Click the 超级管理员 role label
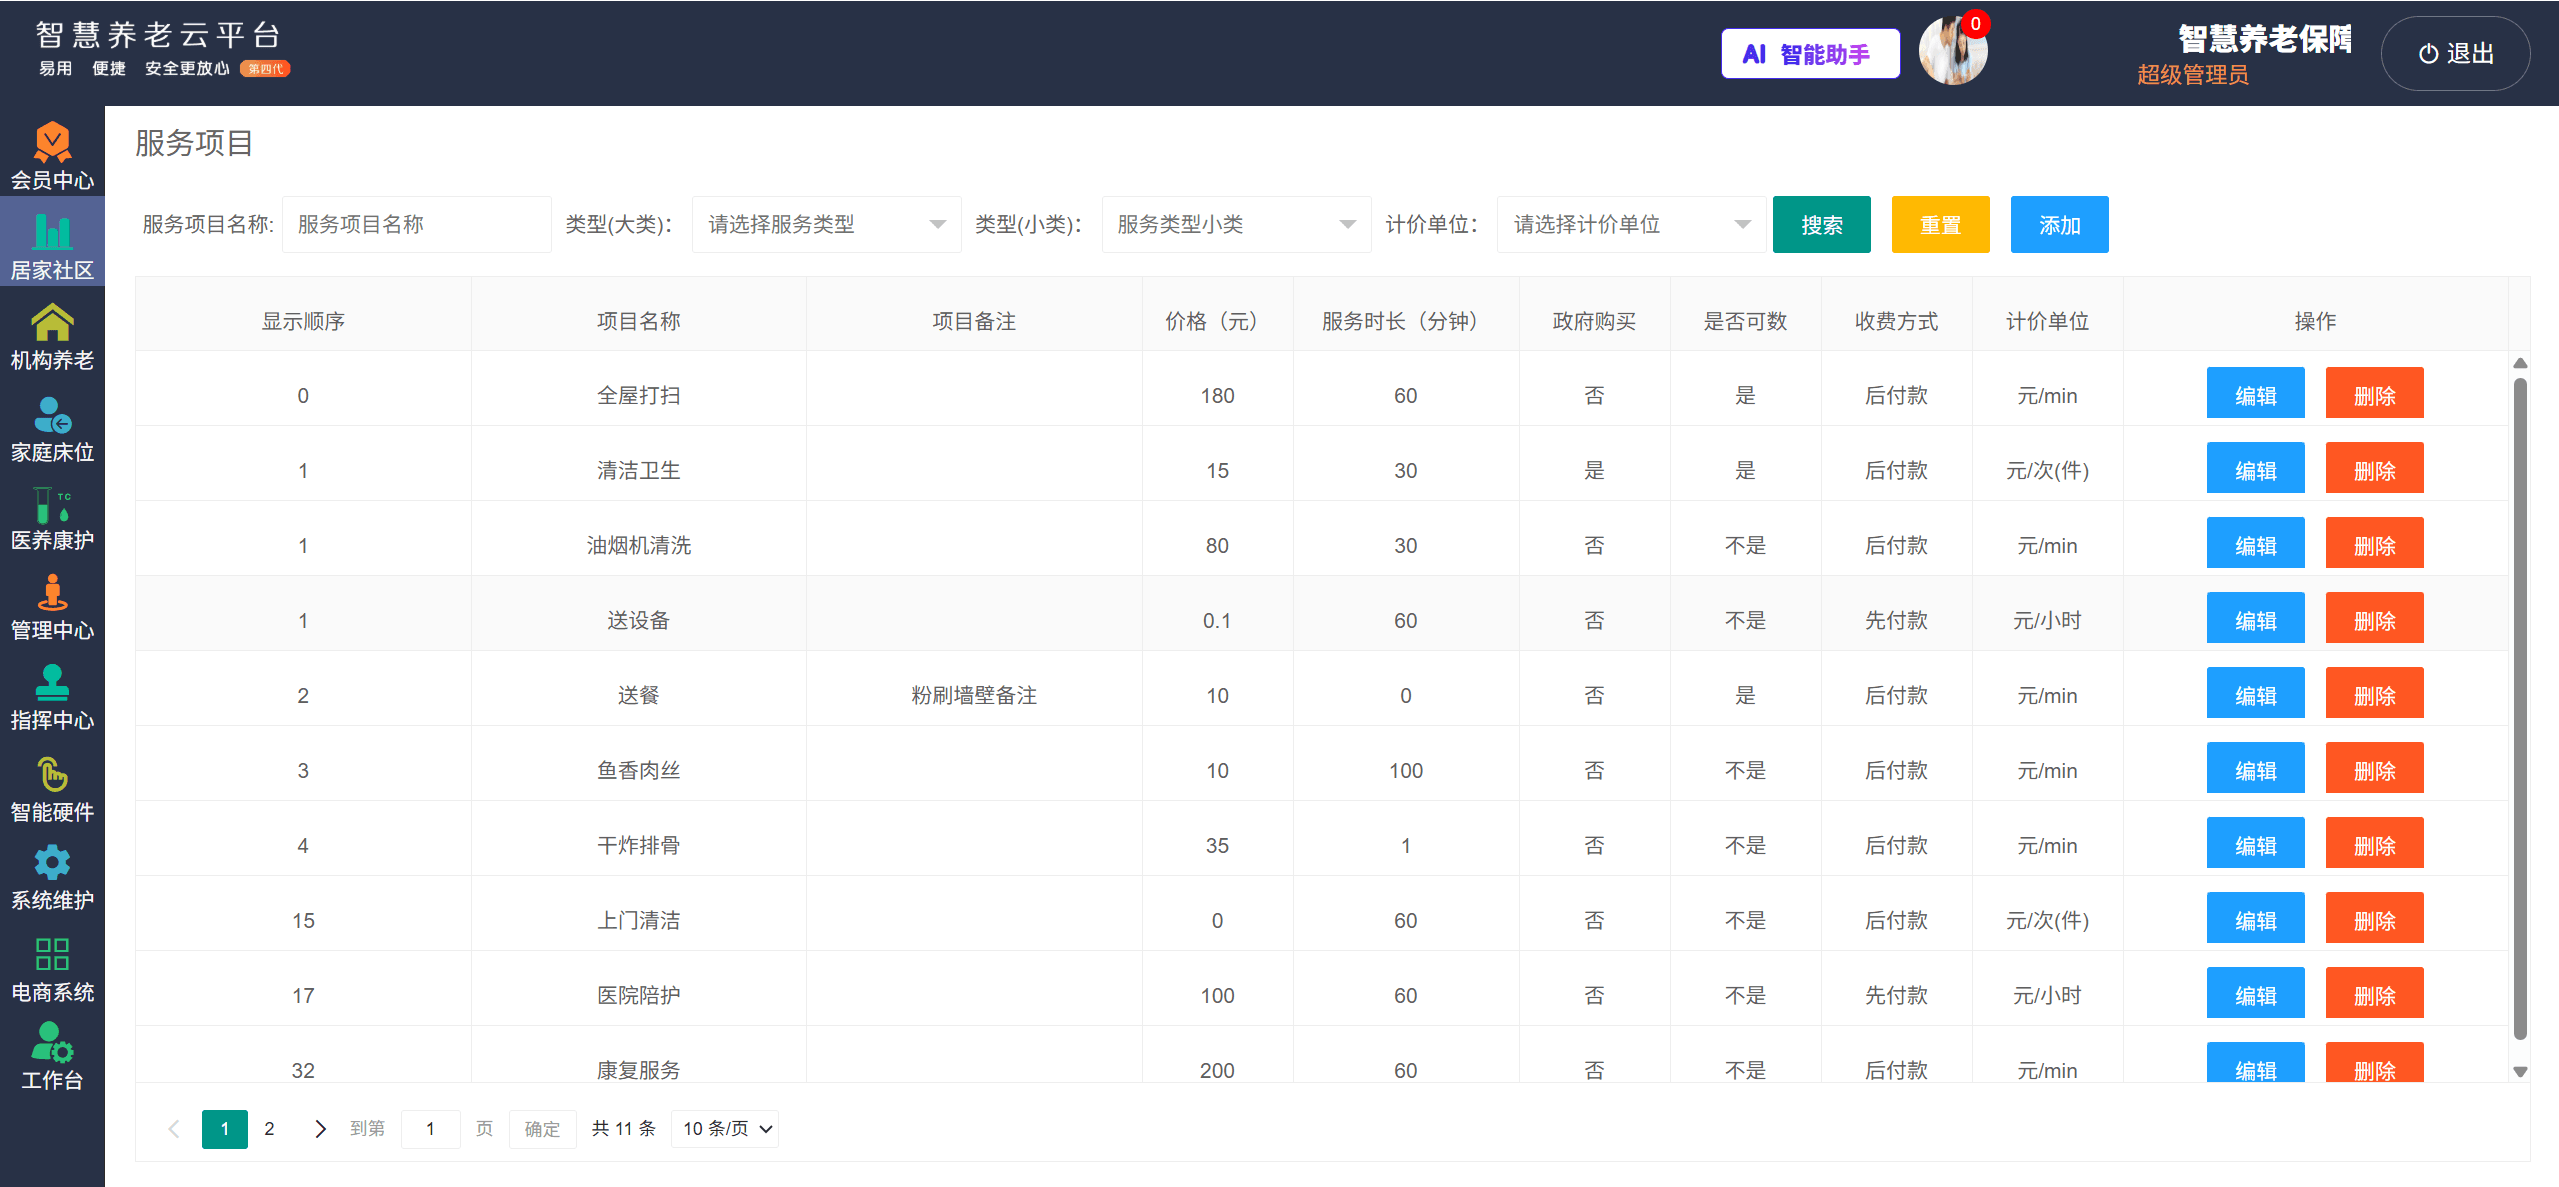Viewport: 2559px width, 1187px height. click(x=2192, y=75)
